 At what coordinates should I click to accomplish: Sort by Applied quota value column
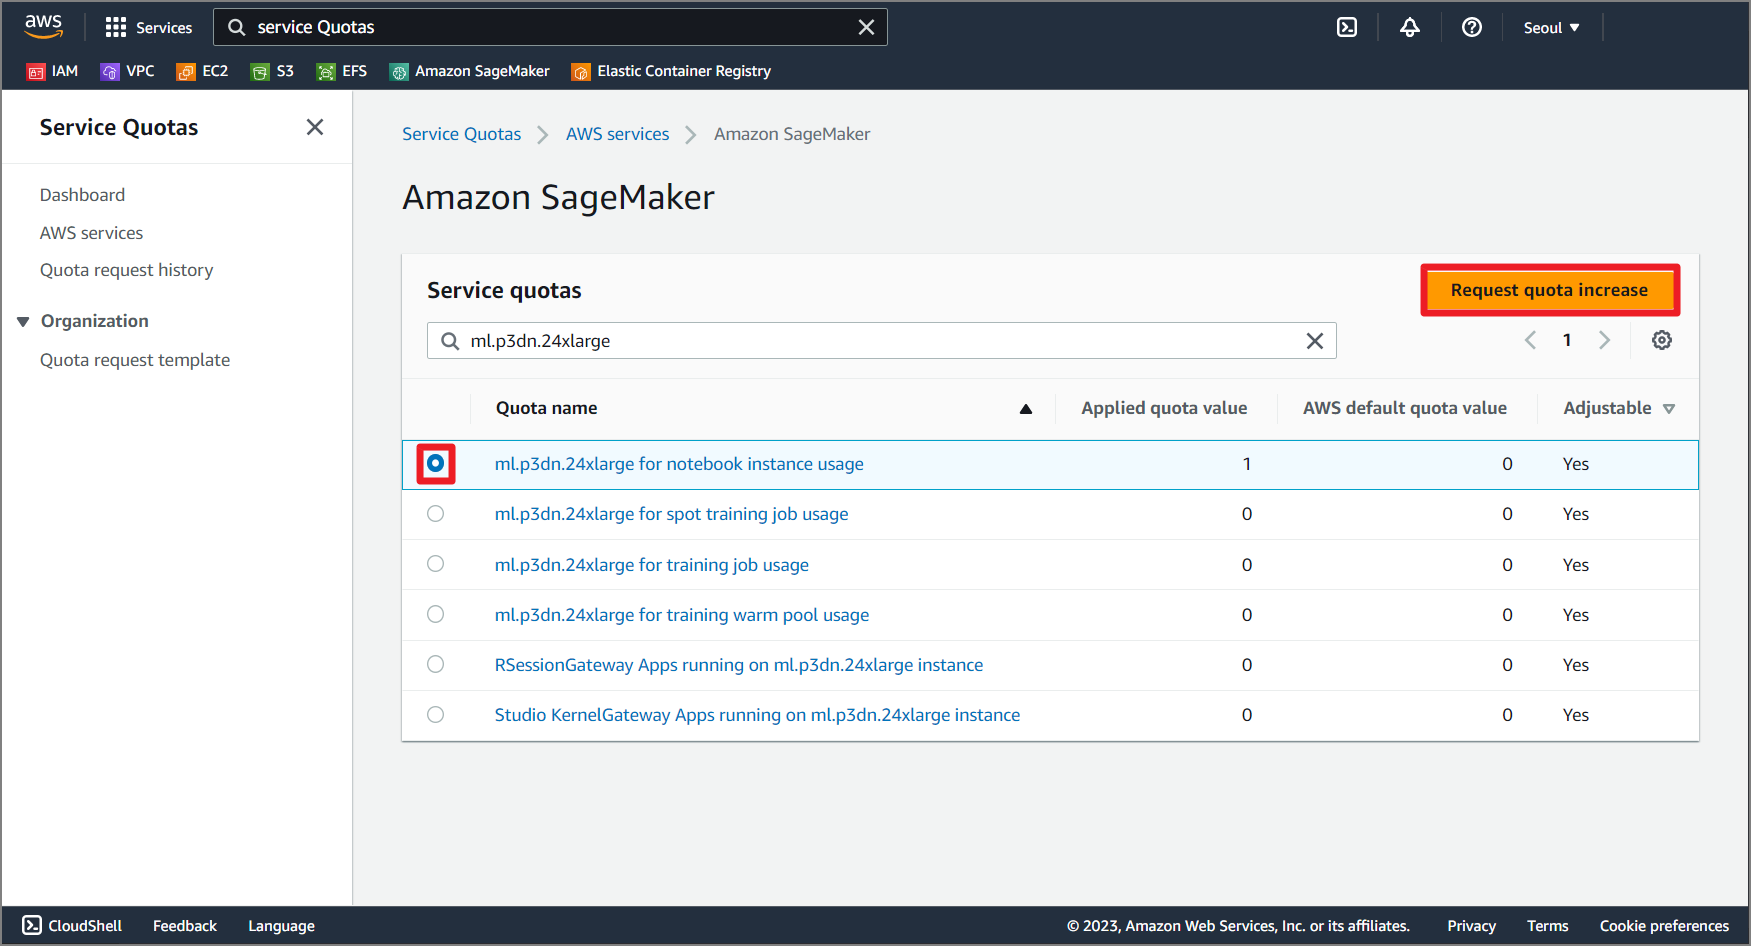point(1164,408)
